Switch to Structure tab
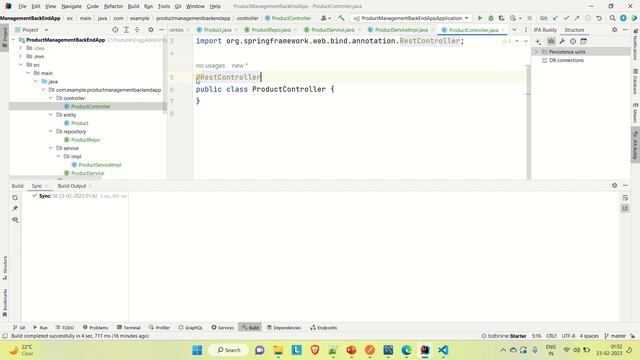The height and width of the screenshot is (360, 640). point(574,30)
